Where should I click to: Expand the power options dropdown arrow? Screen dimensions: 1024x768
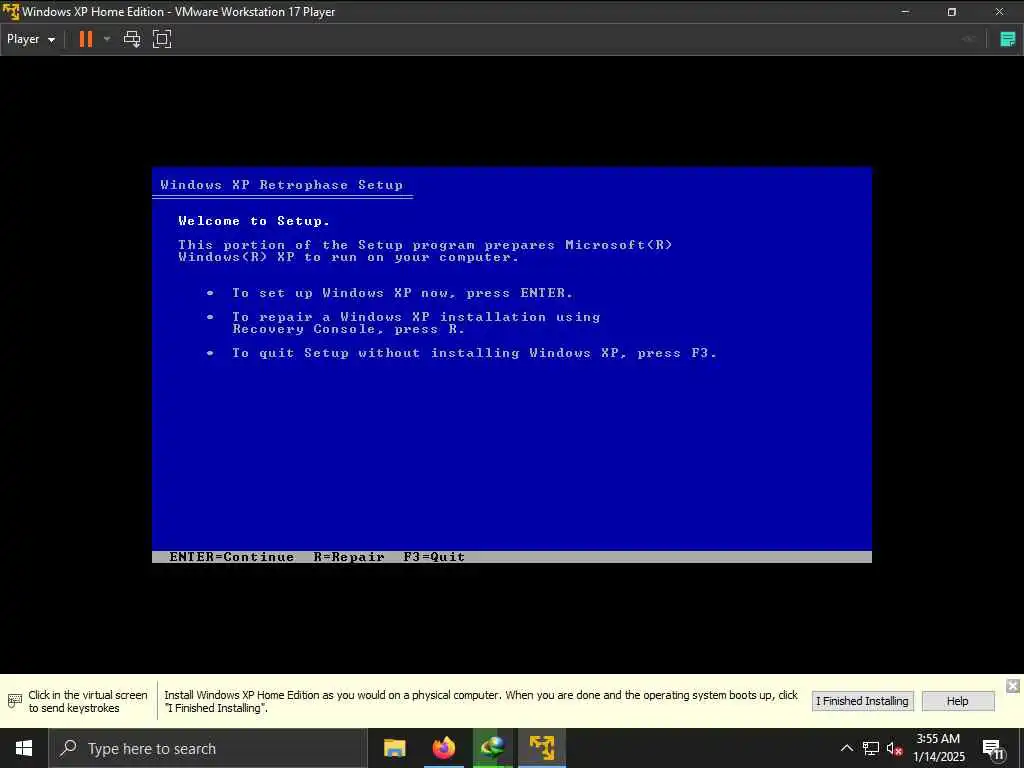tap(107, 39)
